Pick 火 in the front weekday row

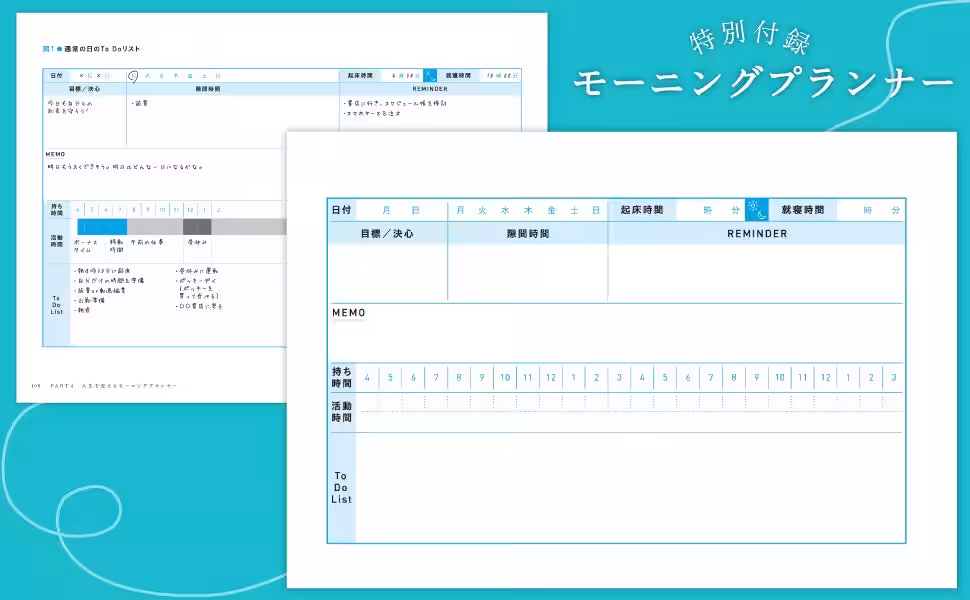pos(483,210)
